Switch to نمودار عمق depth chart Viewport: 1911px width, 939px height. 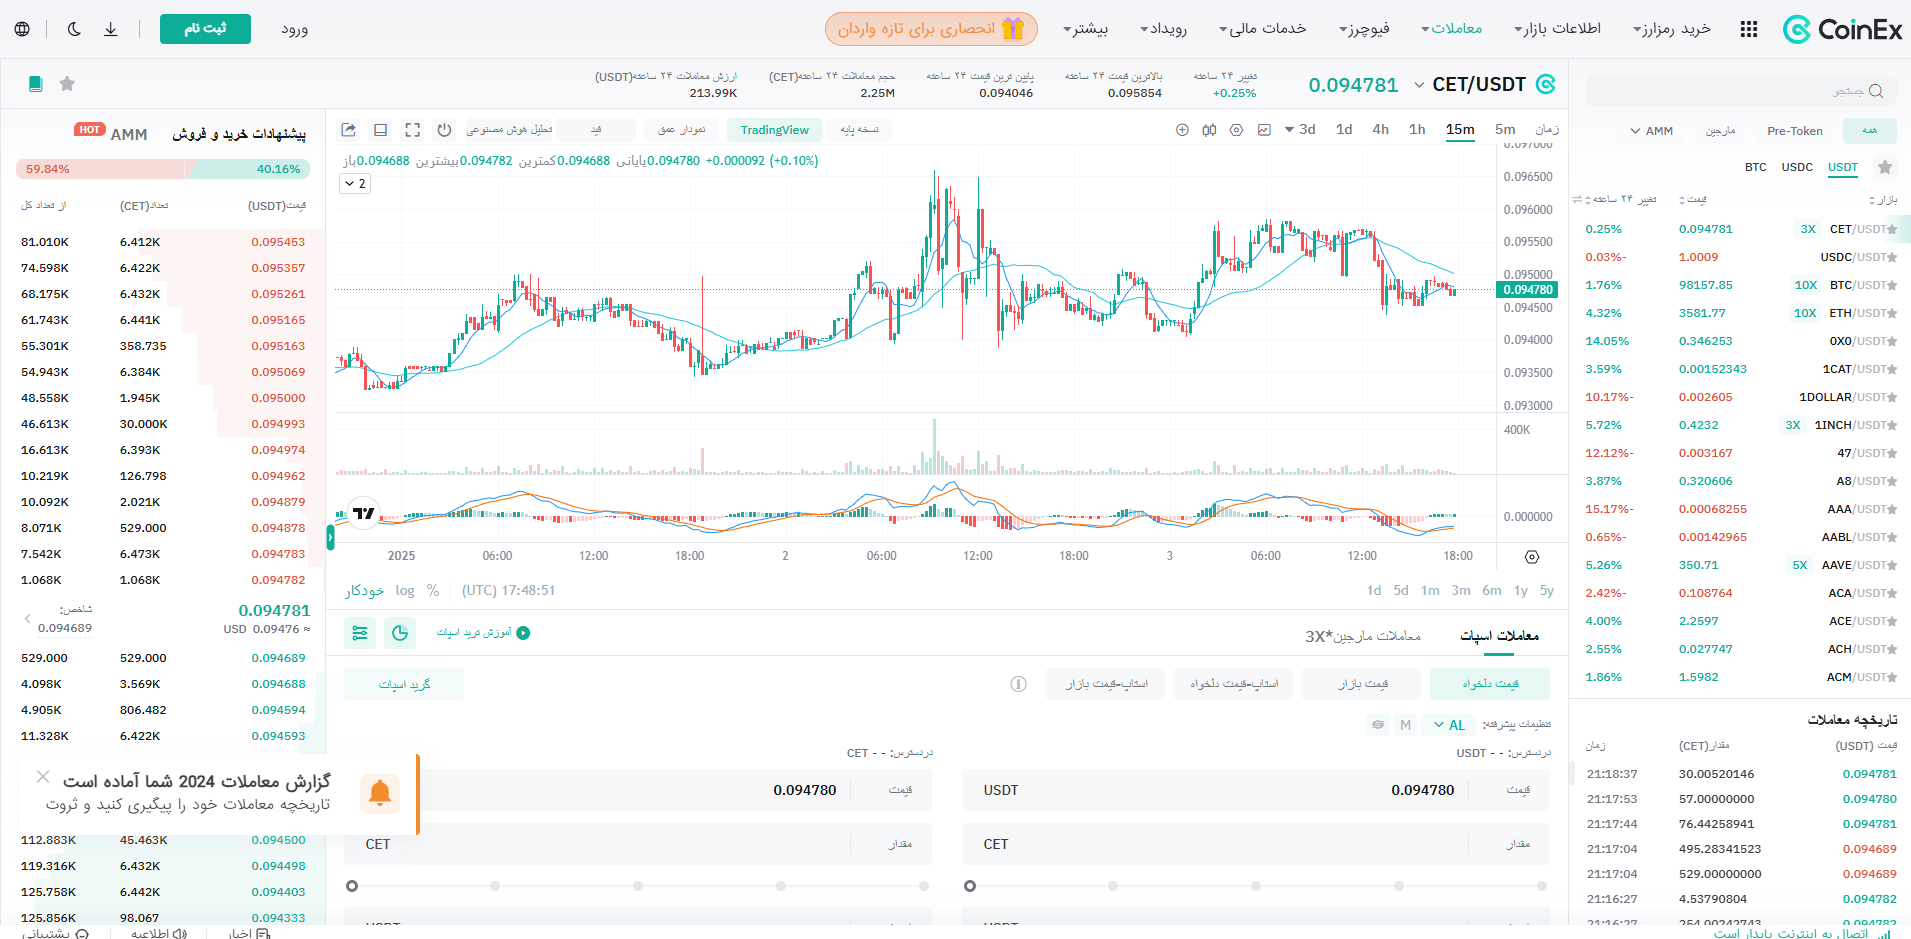681,130
